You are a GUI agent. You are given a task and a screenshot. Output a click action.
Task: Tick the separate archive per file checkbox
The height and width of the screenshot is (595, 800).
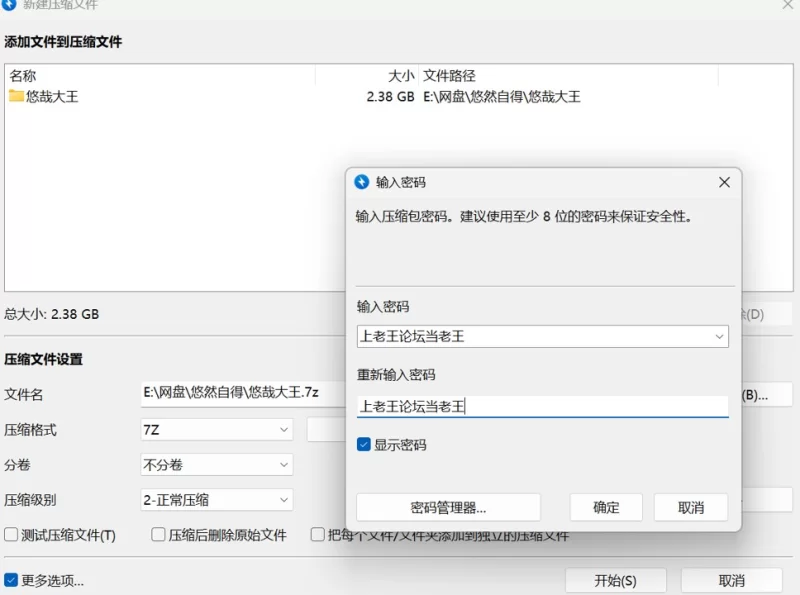pyautogui.click(x=318, y=535)
